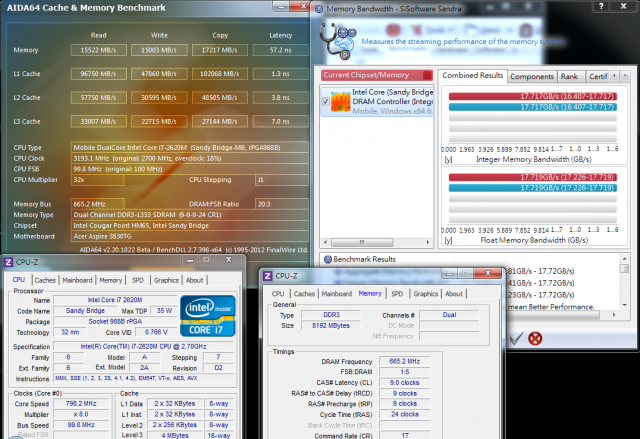
Task: Click the Memory Bus 665.2 MHz field in AIDA64
Action: (x=98, y=204)
